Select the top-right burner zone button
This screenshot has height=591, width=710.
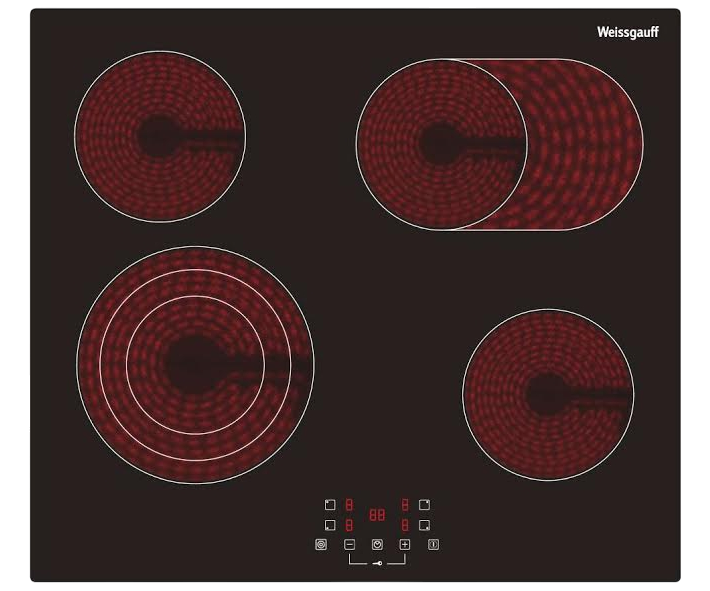pyautogui.click(x=424, y=505)
